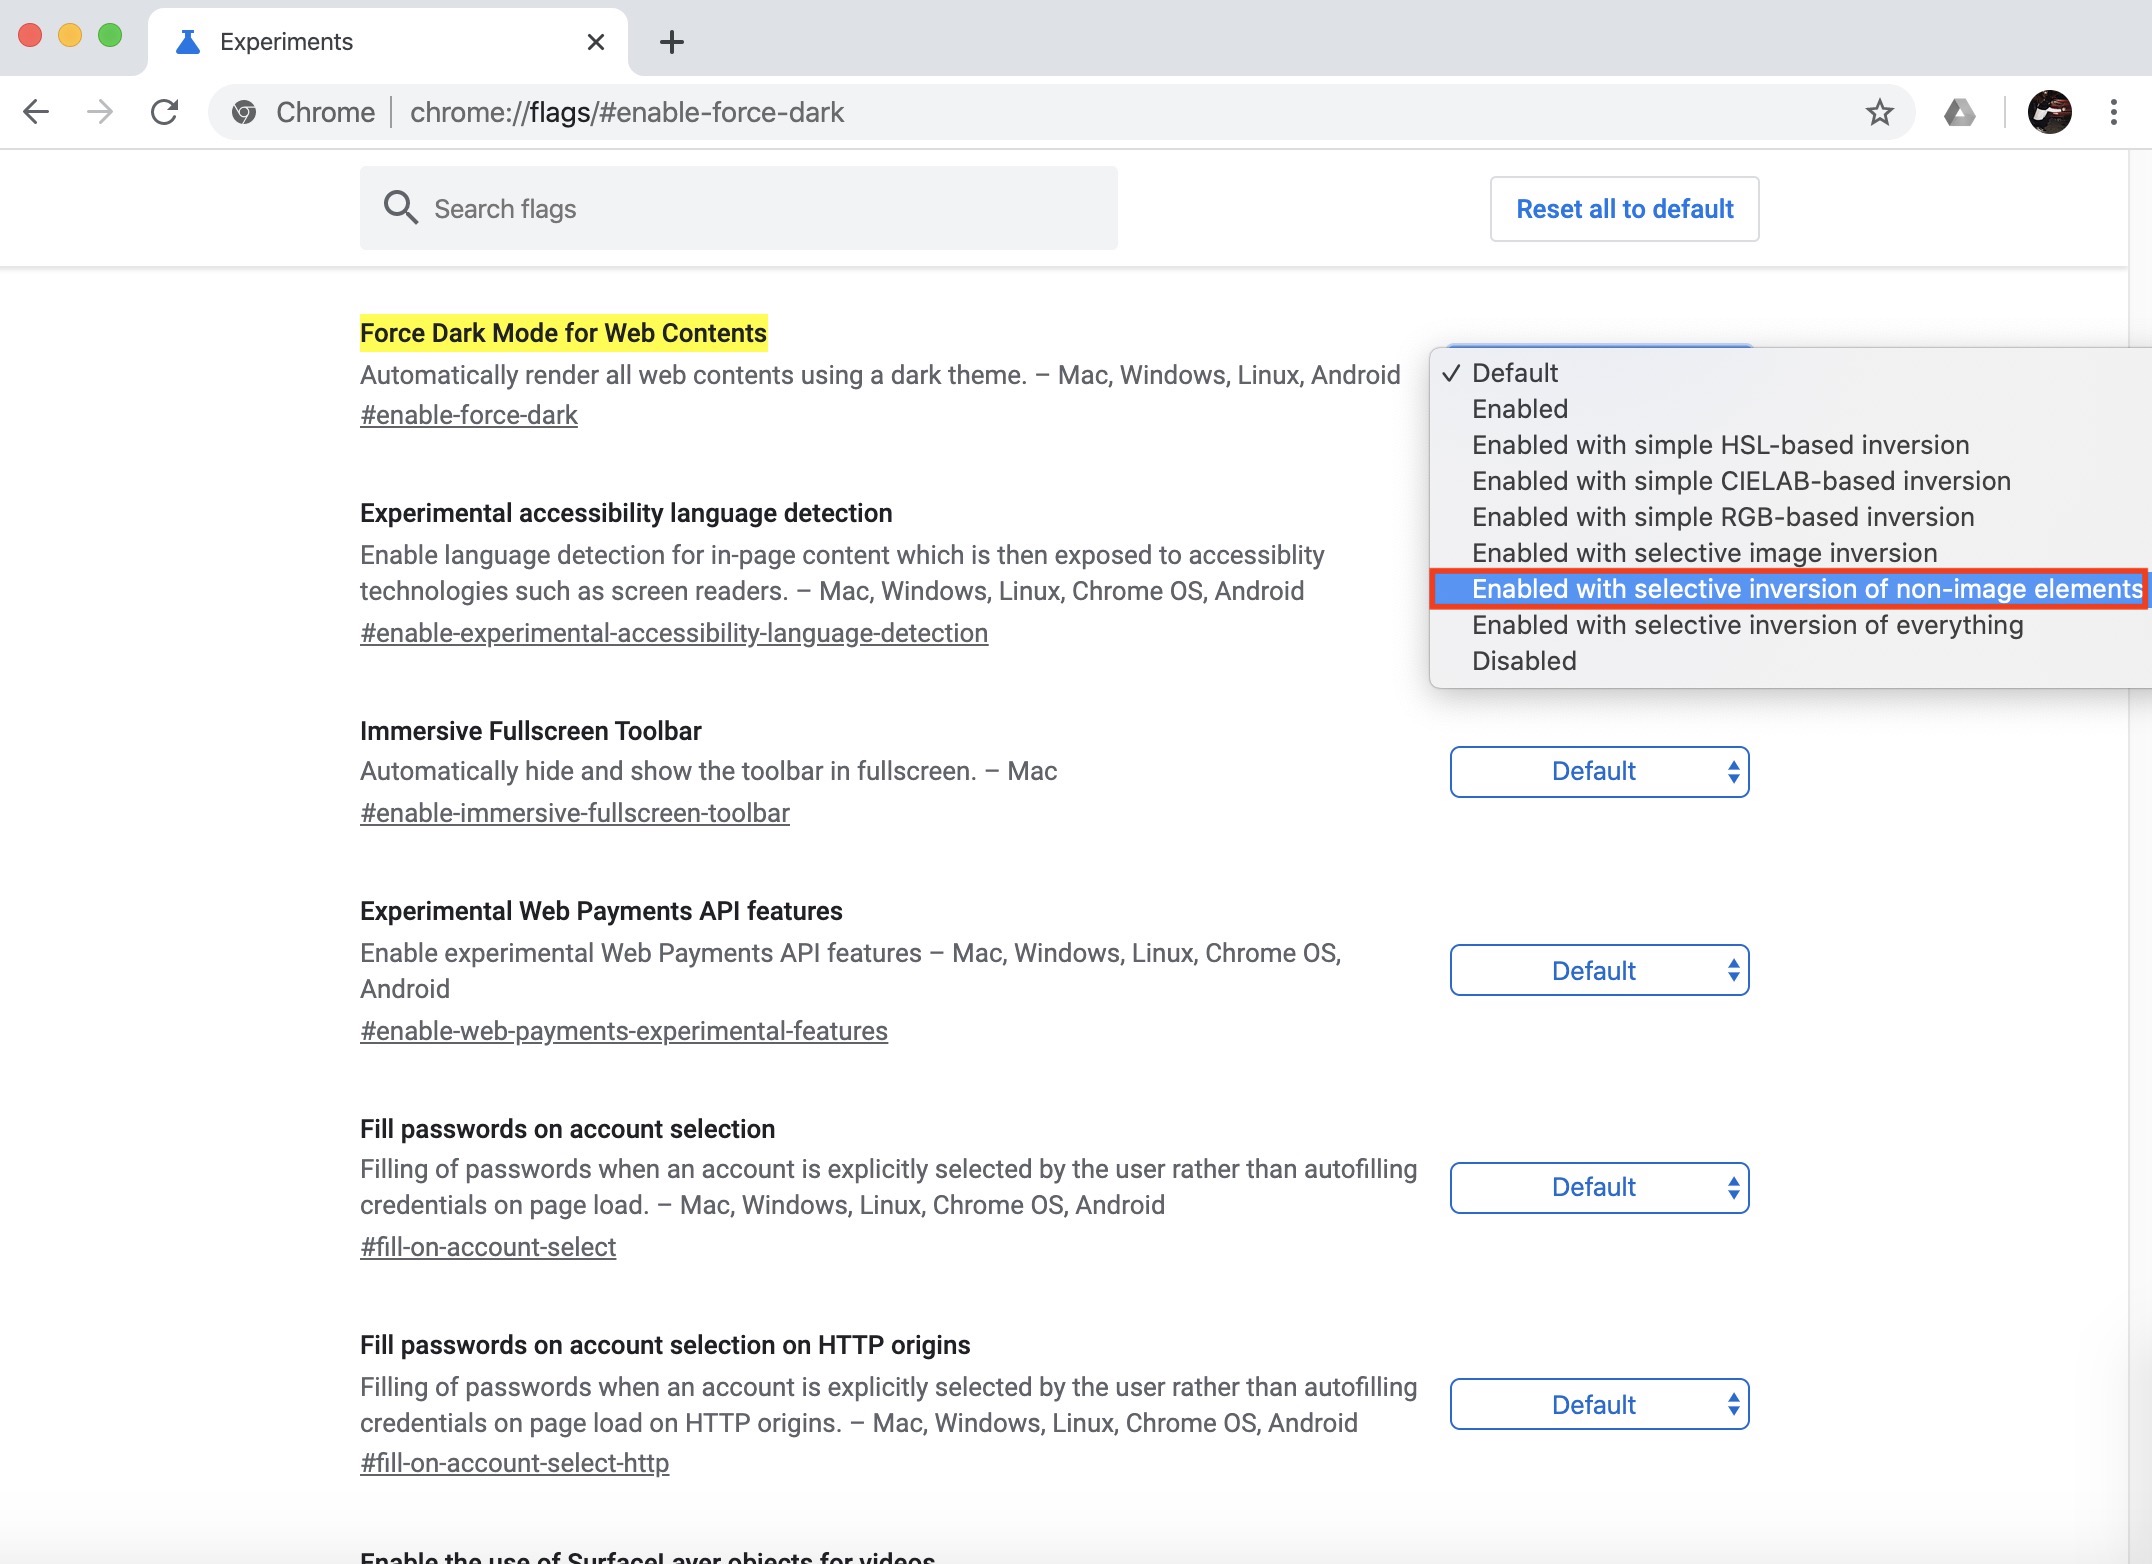Viewport: 2152px width, 1564px height.
Task: Reload the current page
Action: pyautogui.click(x=164, y=112)
